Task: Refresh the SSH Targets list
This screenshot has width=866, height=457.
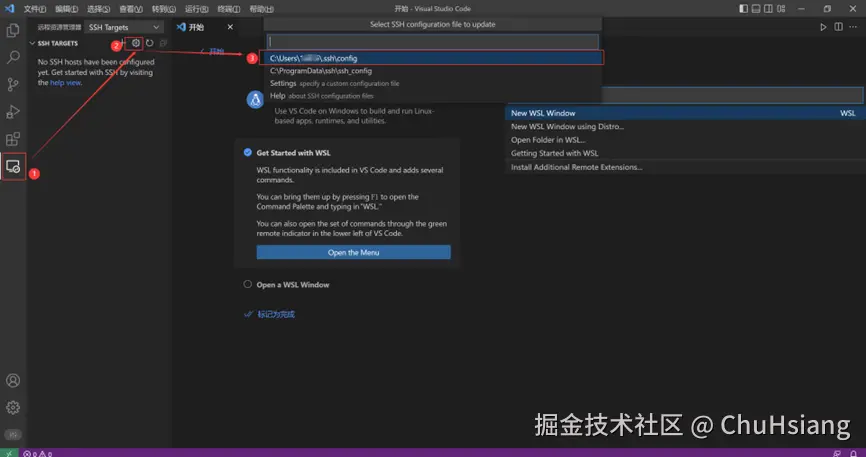Action: 149,43
